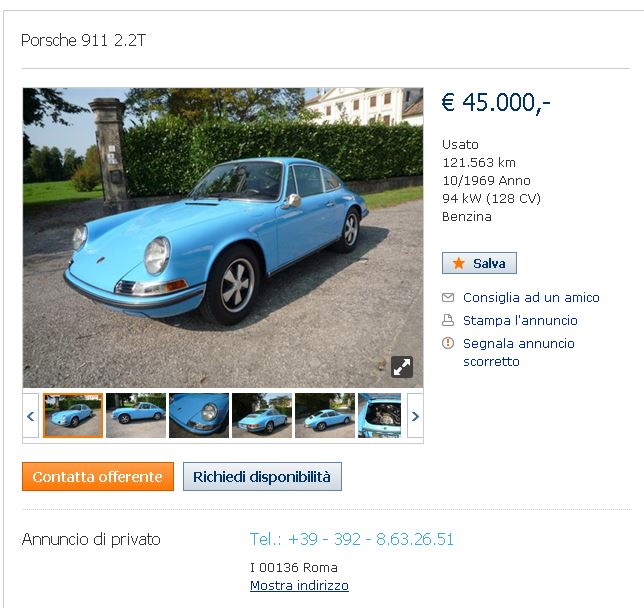
Task: Click the fullscreen expand icon on photo
Action: pos(402,366)
